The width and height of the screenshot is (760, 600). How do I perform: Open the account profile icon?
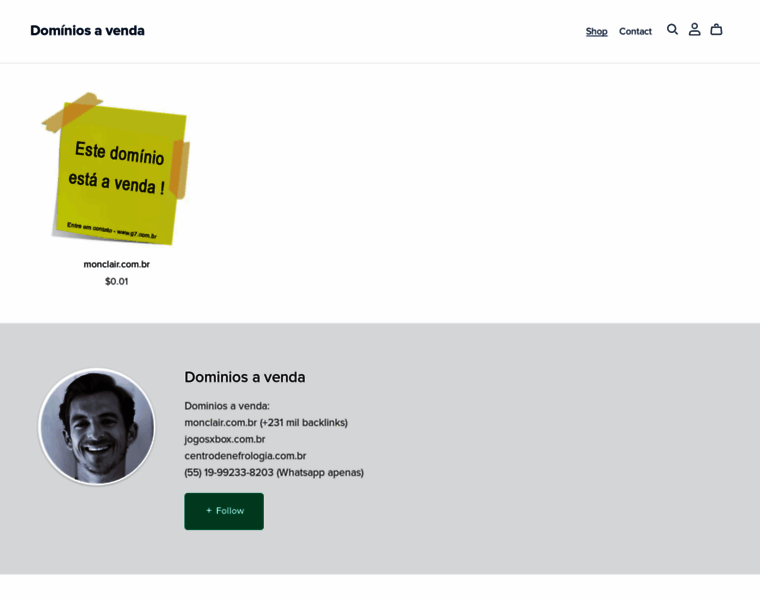(x=694, y=30)
